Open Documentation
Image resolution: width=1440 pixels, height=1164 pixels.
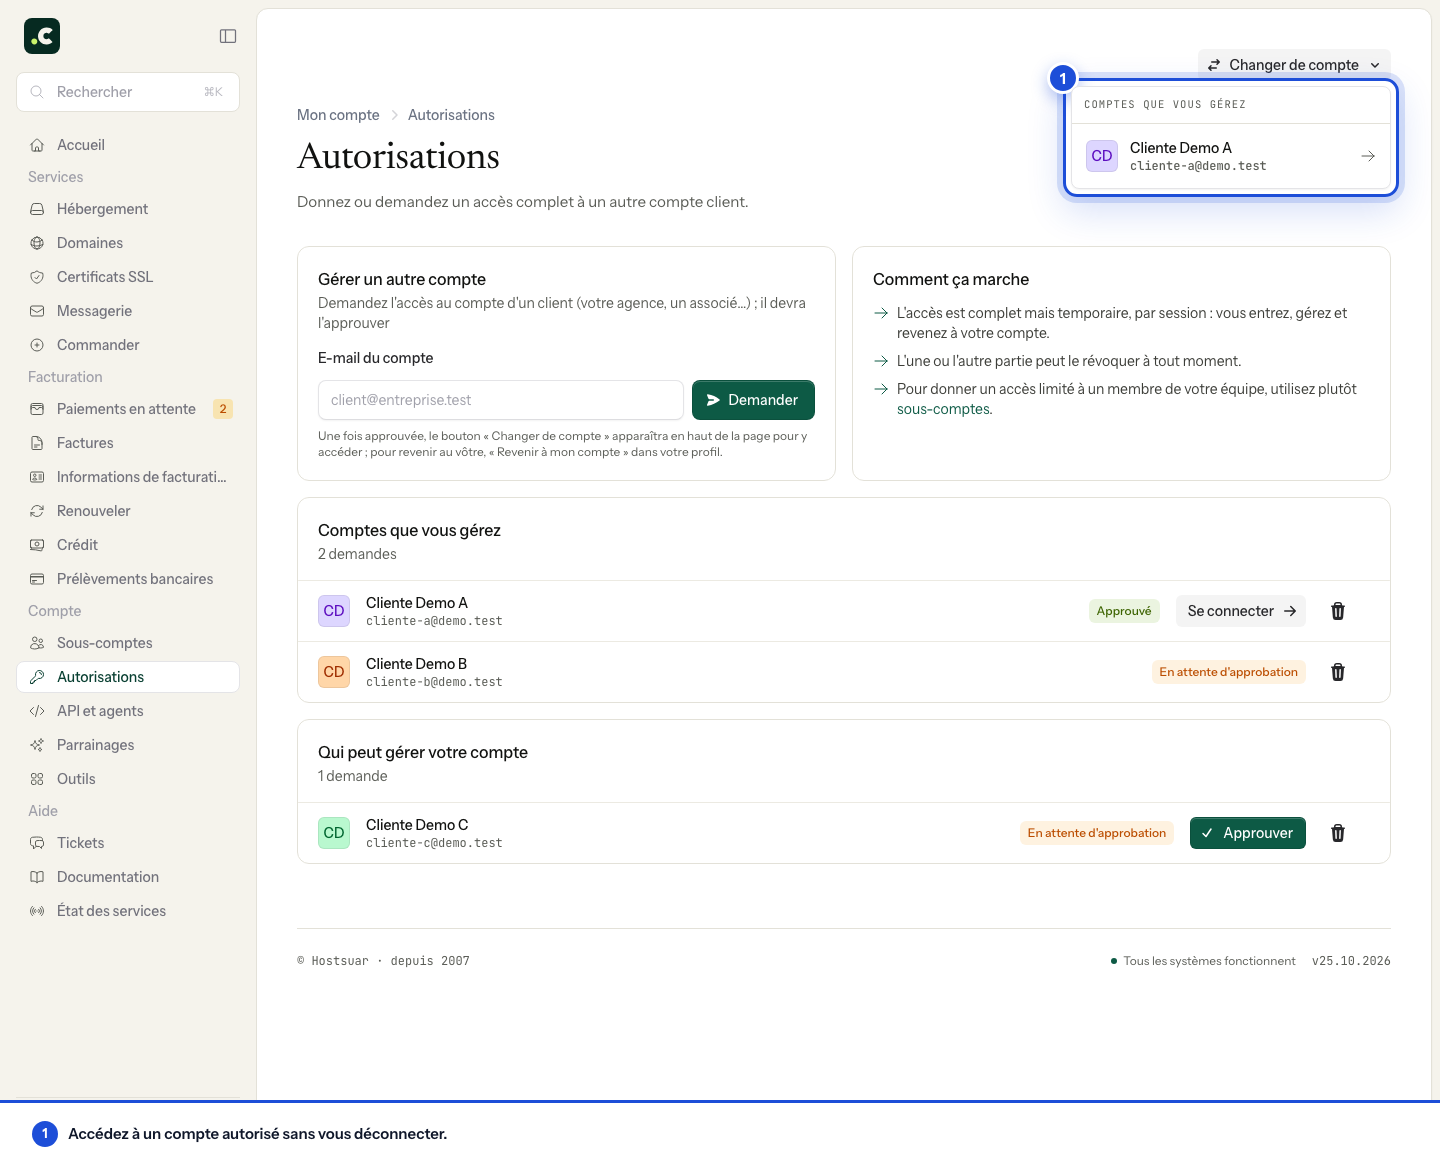coord(128,877)
